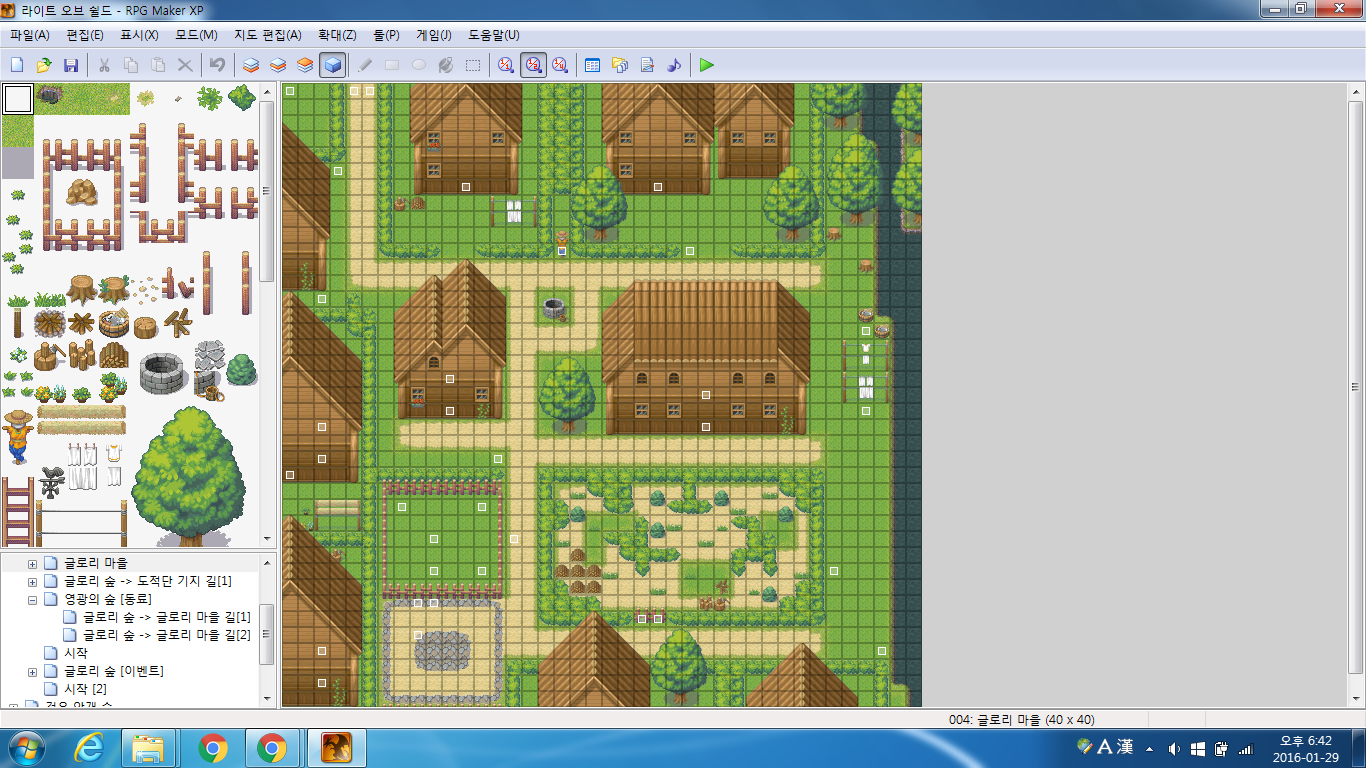Click the map editor vertical scrollbar
Screen dimensions: 1366x768
tap(1355, 389)
